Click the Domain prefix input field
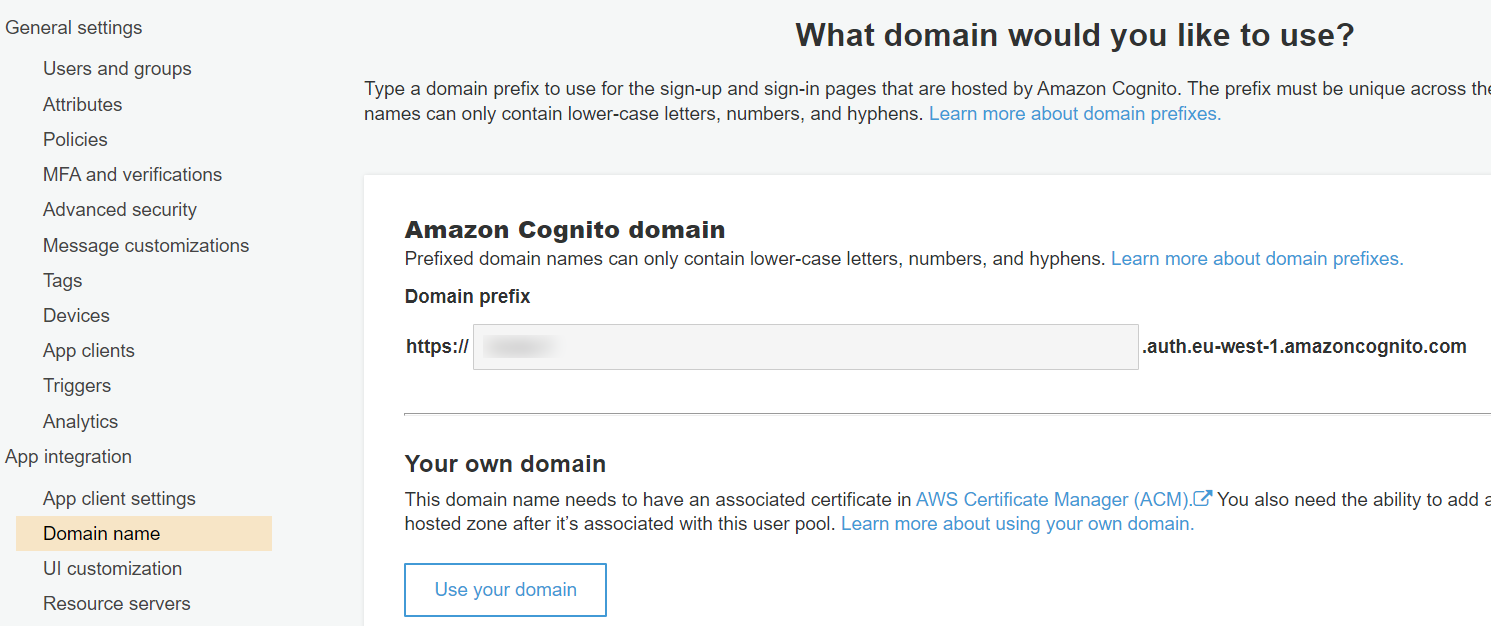 coord(805,345)
